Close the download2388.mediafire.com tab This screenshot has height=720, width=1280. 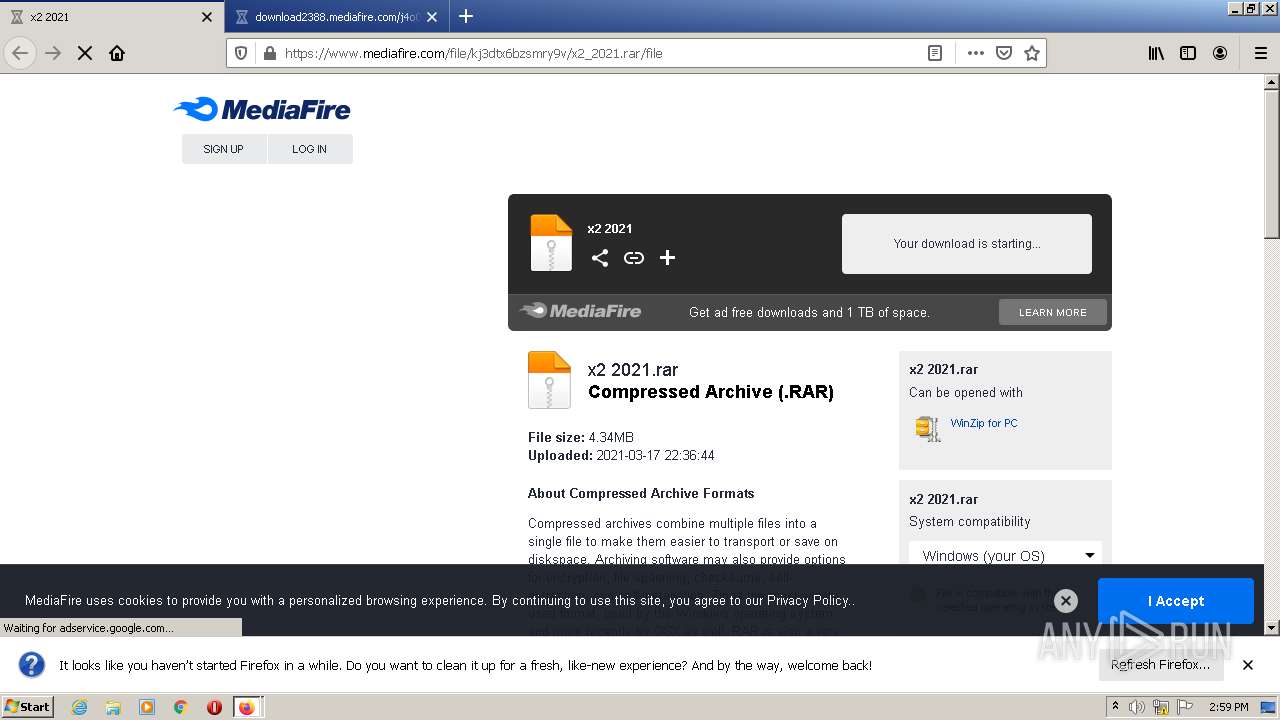(x=432, y=17)
